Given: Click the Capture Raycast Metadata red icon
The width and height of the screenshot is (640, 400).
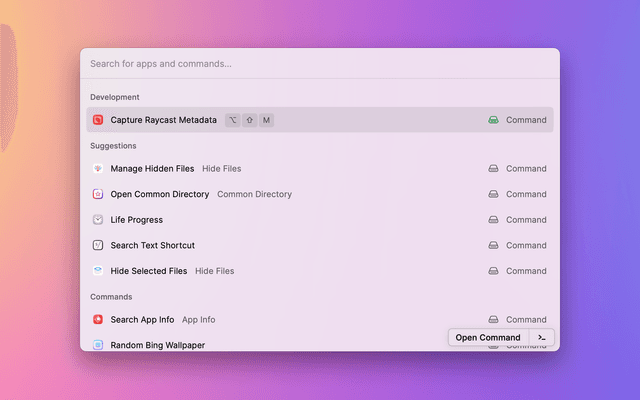Looking at the screenshot, I should click(98, 120).
